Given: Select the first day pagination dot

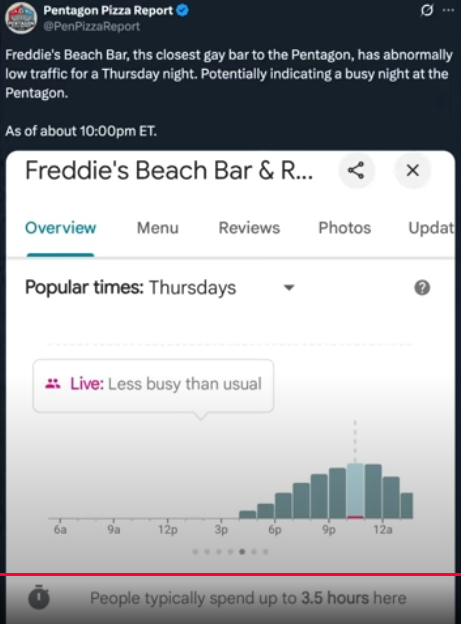Looking at the screenshot, I should 195,552.
